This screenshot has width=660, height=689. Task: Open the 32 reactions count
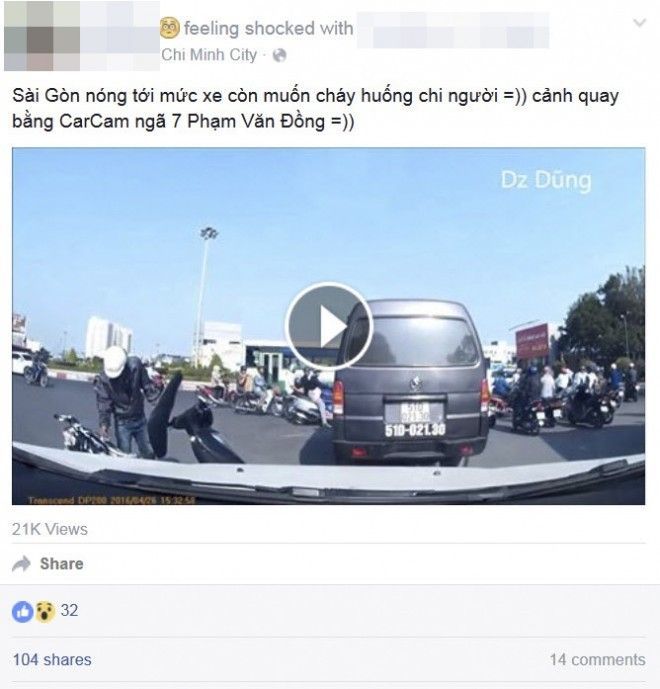(x=69, y=610)
